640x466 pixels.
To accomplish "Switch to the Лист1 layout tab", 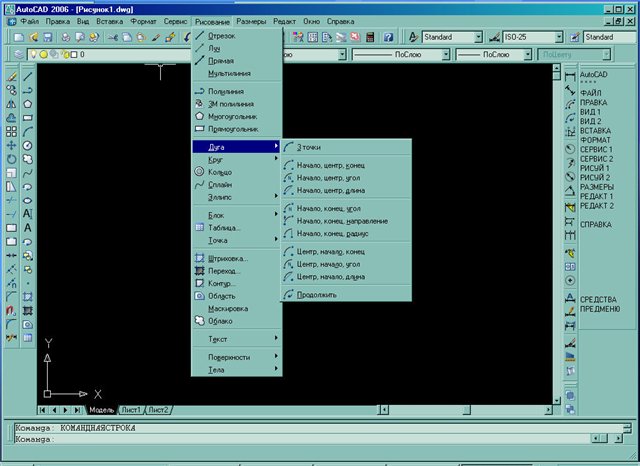I will click(131, 410).
